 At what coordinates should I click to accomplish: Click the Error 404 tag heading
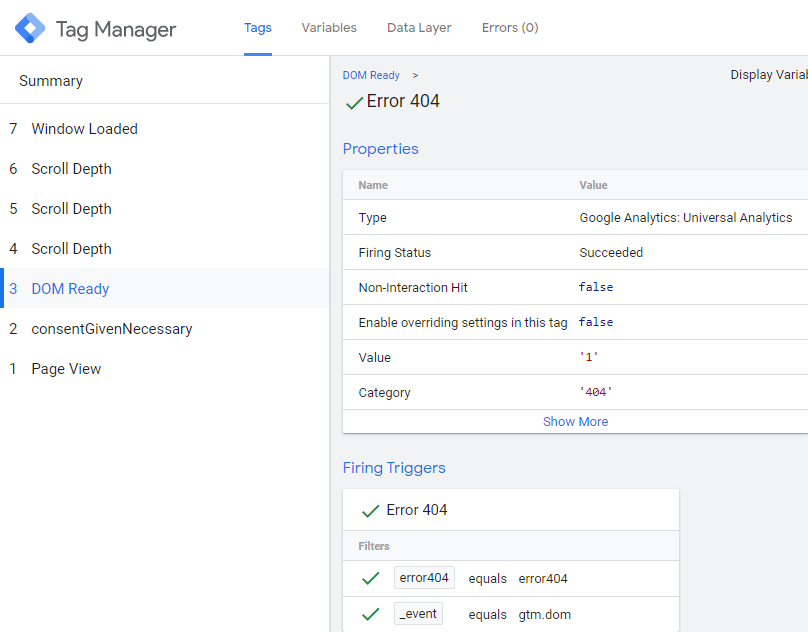point(403,101)
